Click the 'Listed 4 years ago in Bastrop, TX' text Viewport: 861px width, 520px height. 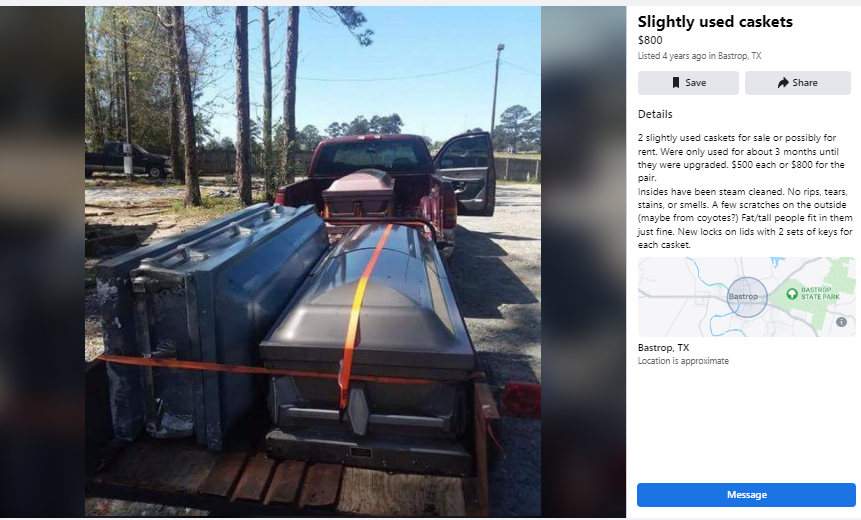pyautogui.click(x=699, y=56)
